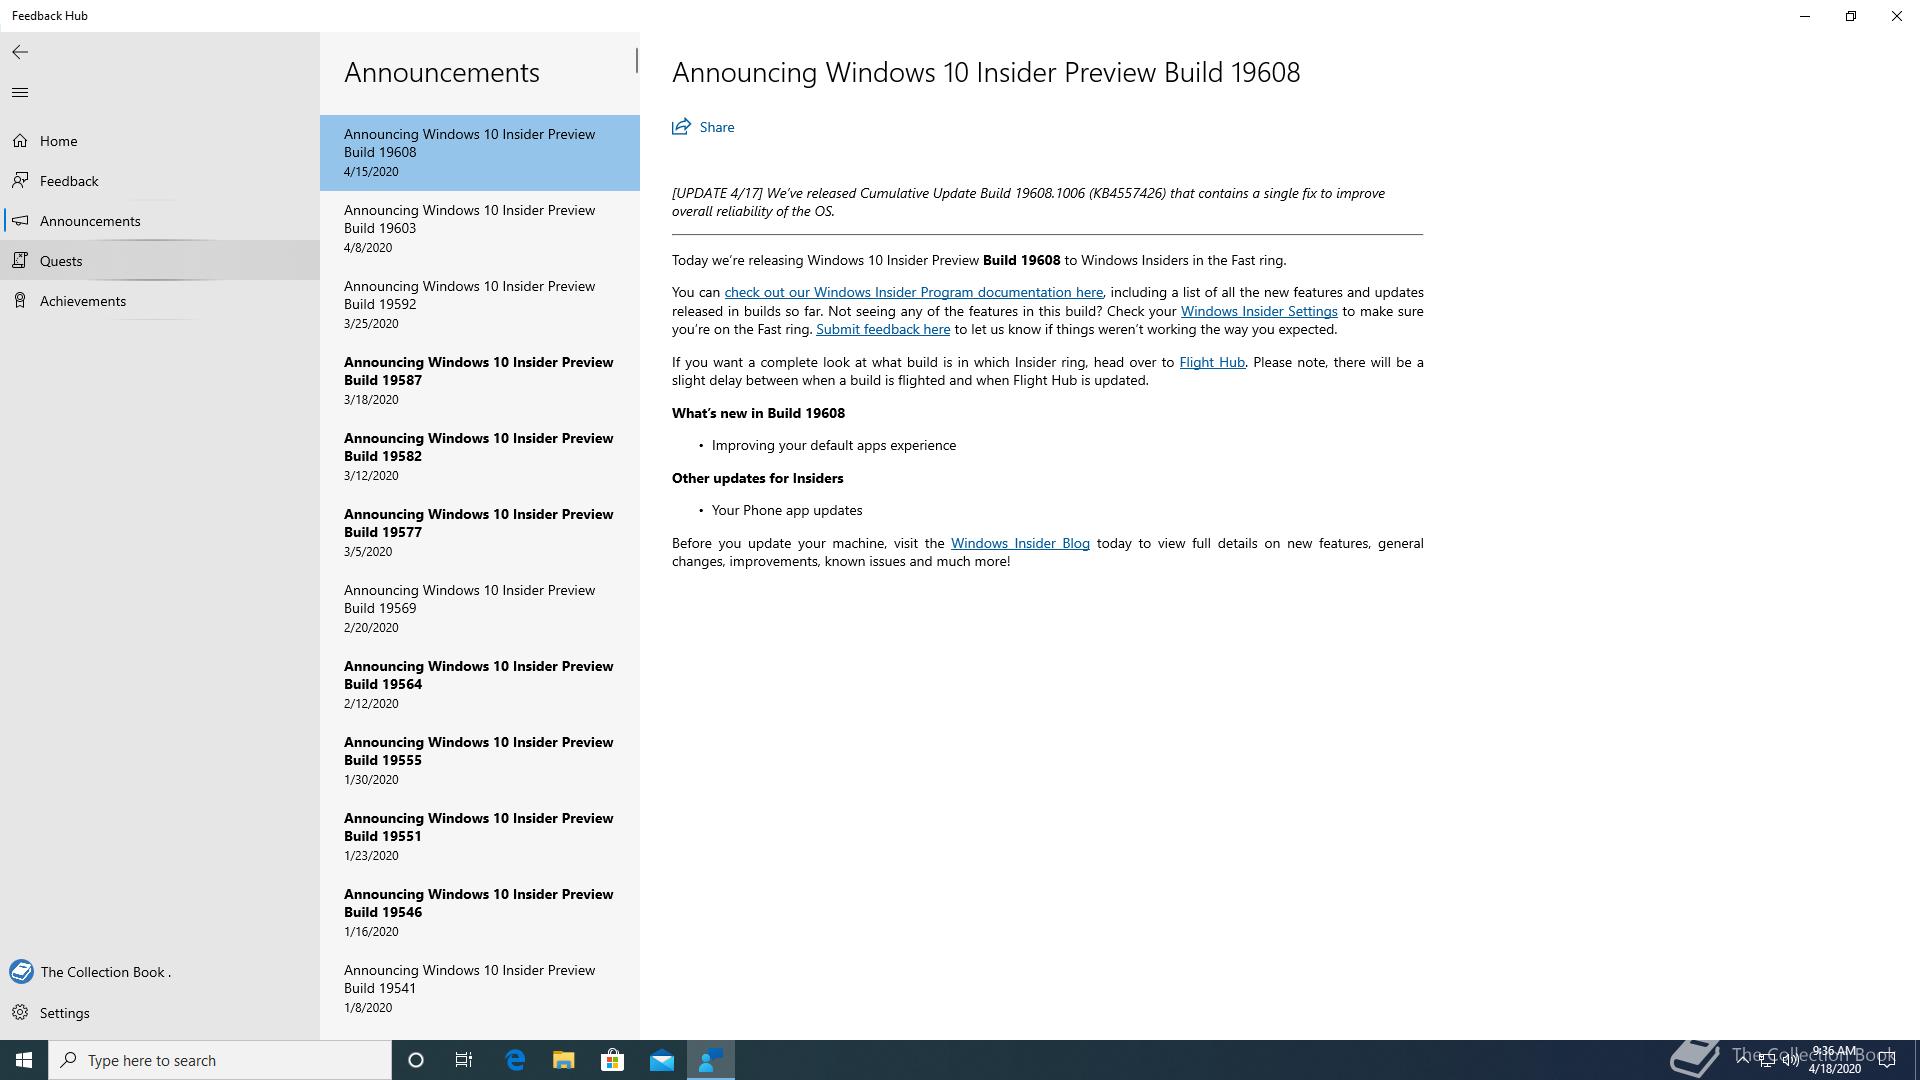Image resolution: width=1920 pixels, height=1080 pixels.
Task: Open the unread Build 19546 announcement
Action: 480,913
